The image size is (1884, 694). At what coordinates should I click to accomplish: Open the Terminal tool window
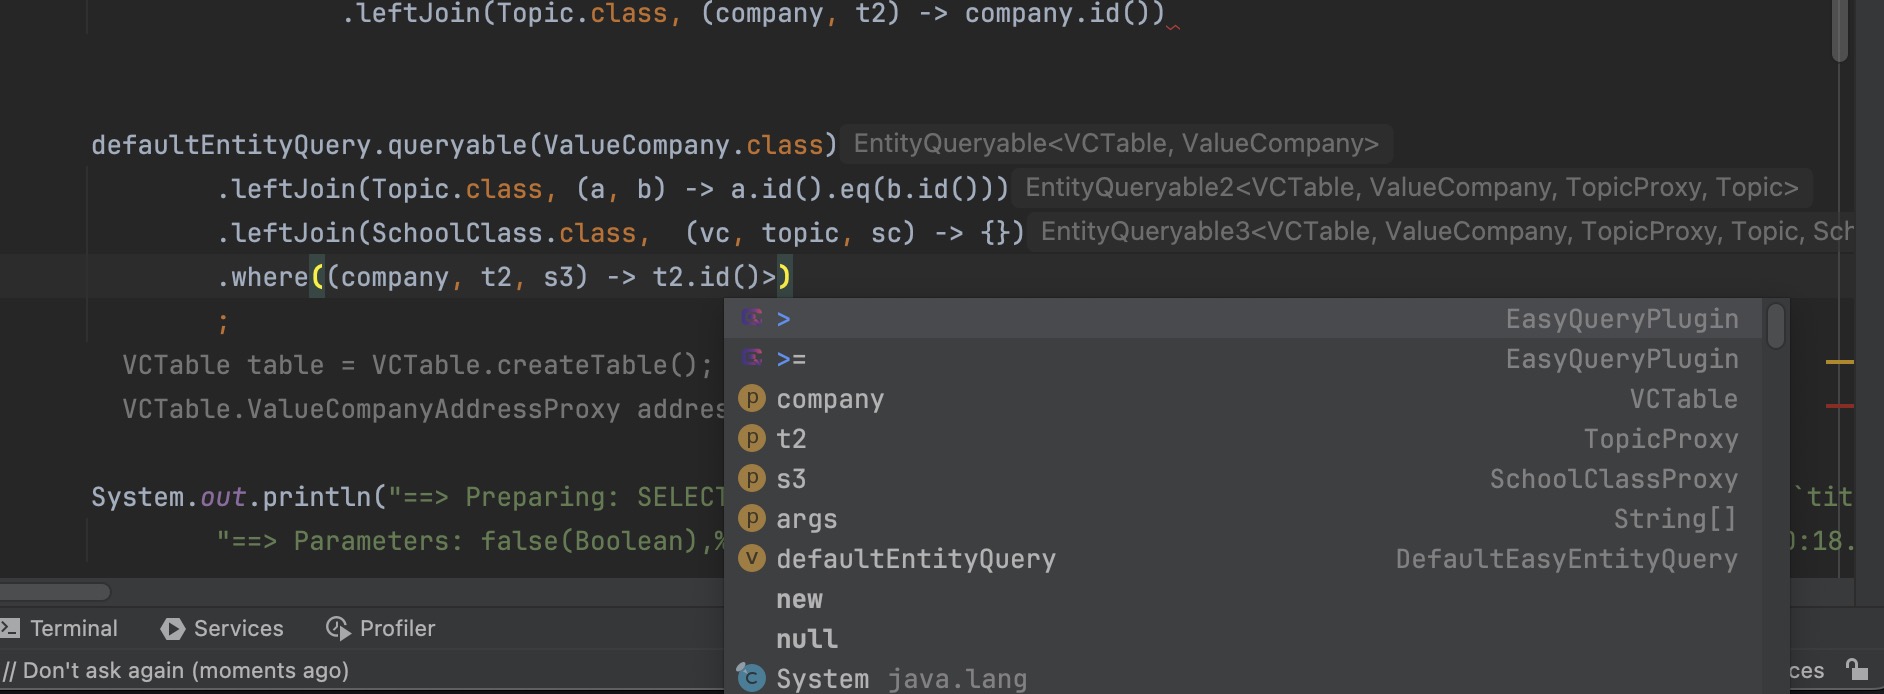[60, 628]
